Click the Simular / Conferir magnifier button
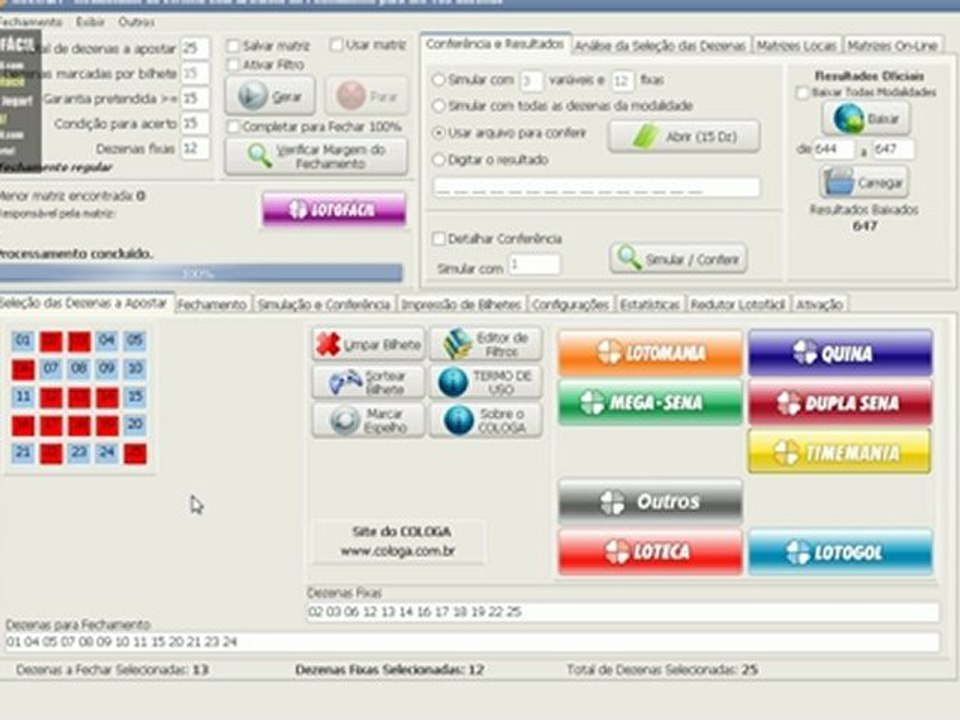 (678, 259)
